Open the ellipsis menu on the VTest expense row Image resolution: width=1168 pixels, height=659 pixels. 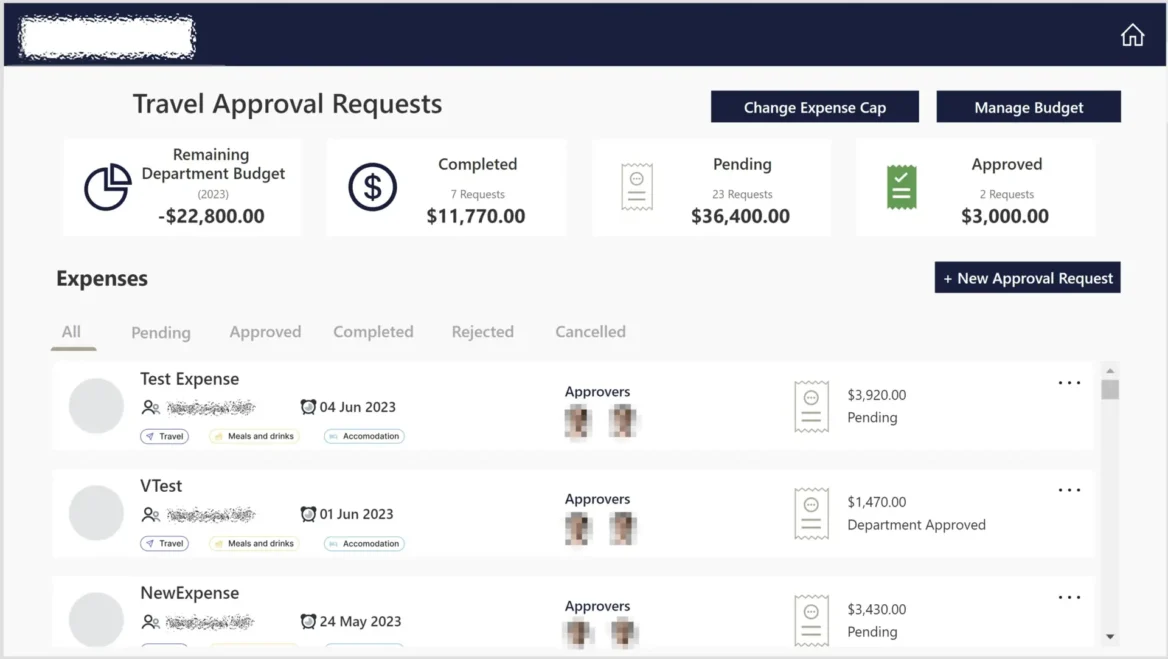[x=1069, y=489]
